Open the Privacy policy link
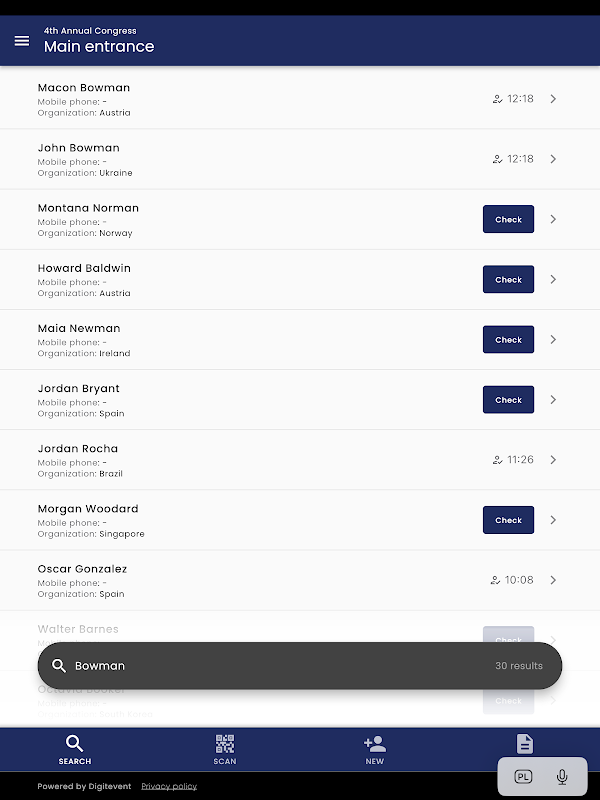The width and height of the screenshot is (600, 800). coord(169,786)
